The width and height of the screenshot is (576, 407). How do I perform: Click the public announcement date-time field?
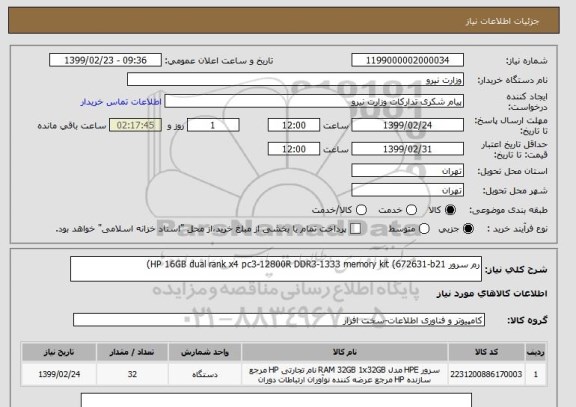pyautogui.click(x=105, y=60)
